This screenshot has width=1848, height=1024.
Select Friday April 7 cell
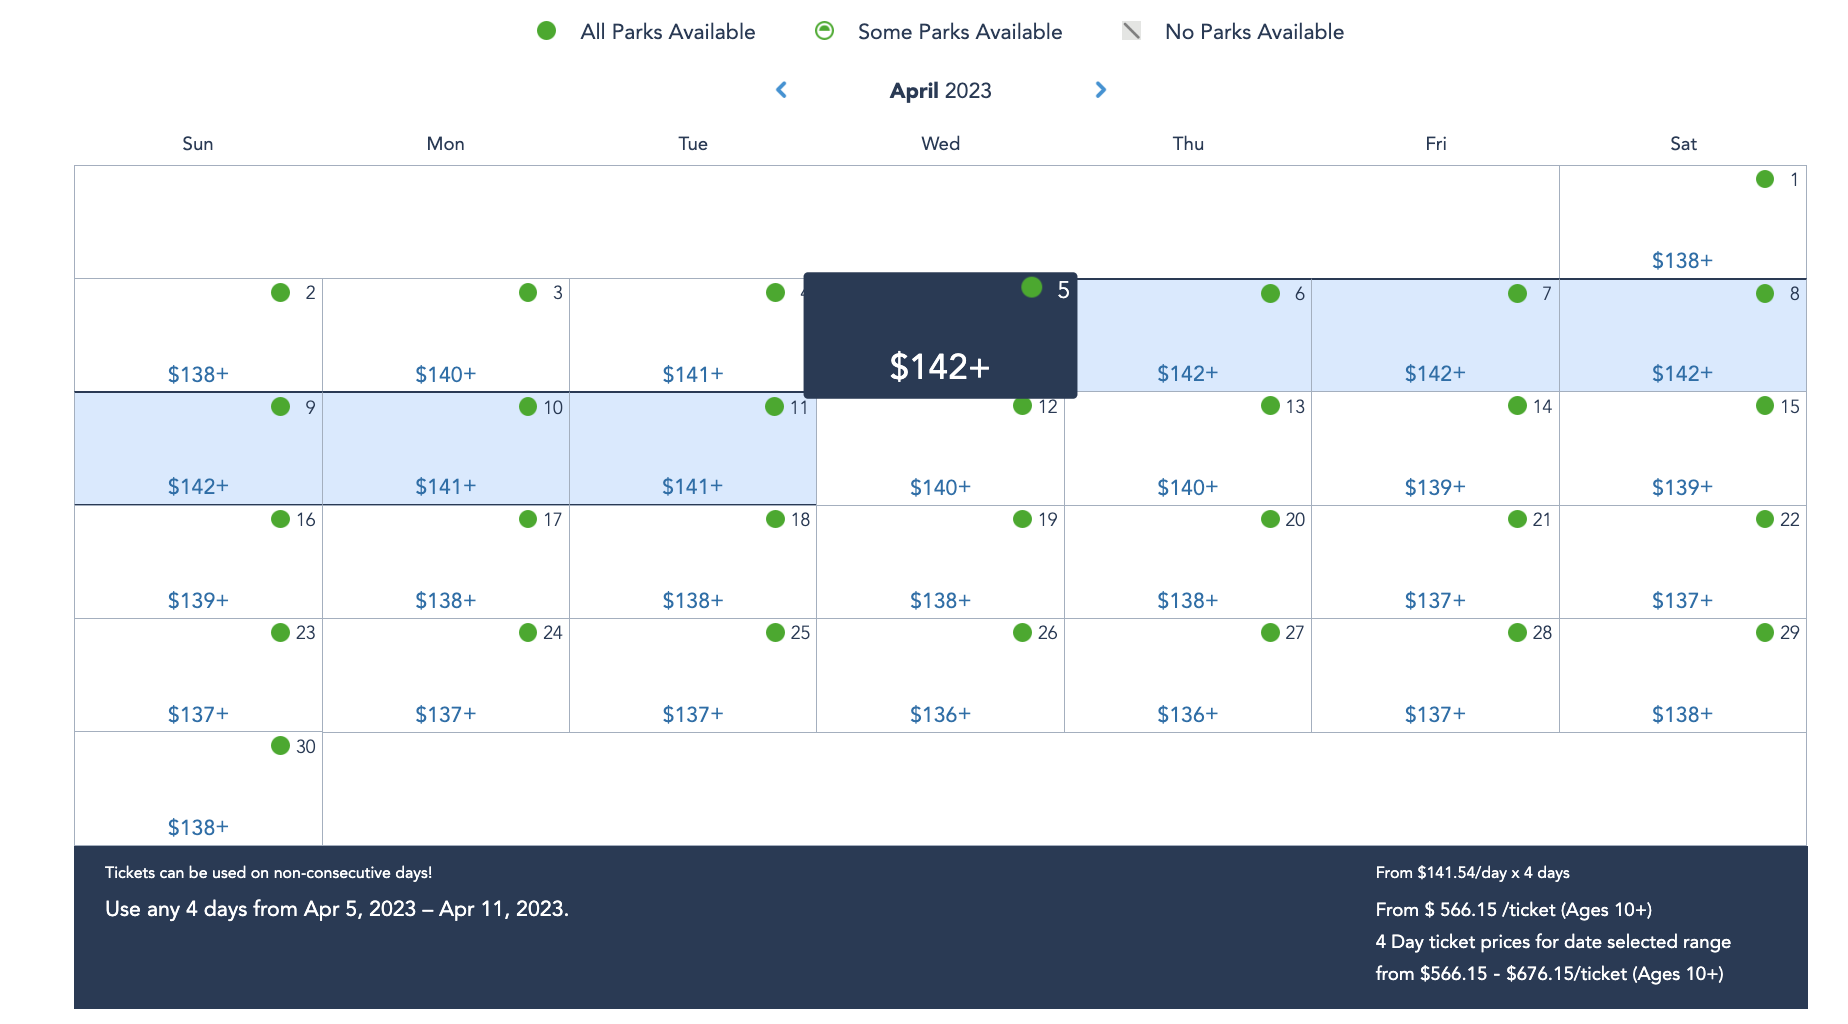(1434, 335)
